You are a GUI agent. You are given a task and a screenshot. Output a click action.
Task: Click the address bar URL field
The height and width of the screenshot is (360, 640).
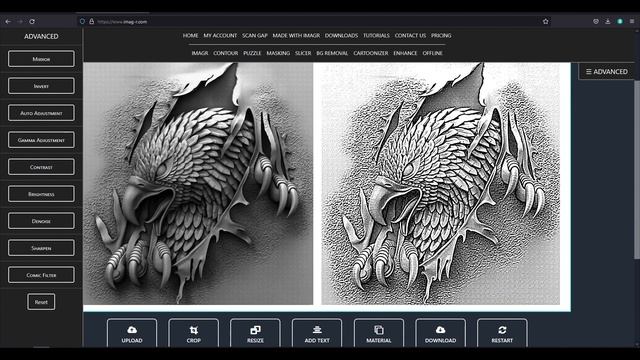coord(314,22)
